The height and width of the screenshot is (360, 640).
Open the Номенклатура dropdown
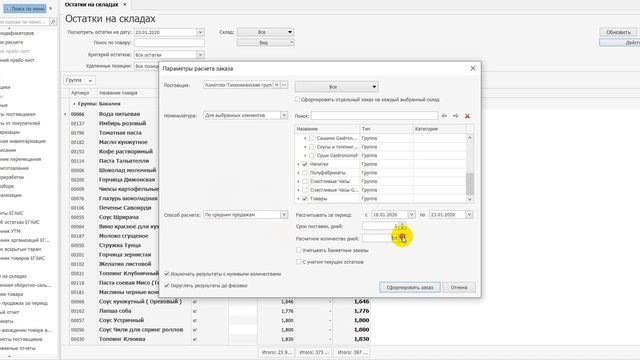coord(284,116)
